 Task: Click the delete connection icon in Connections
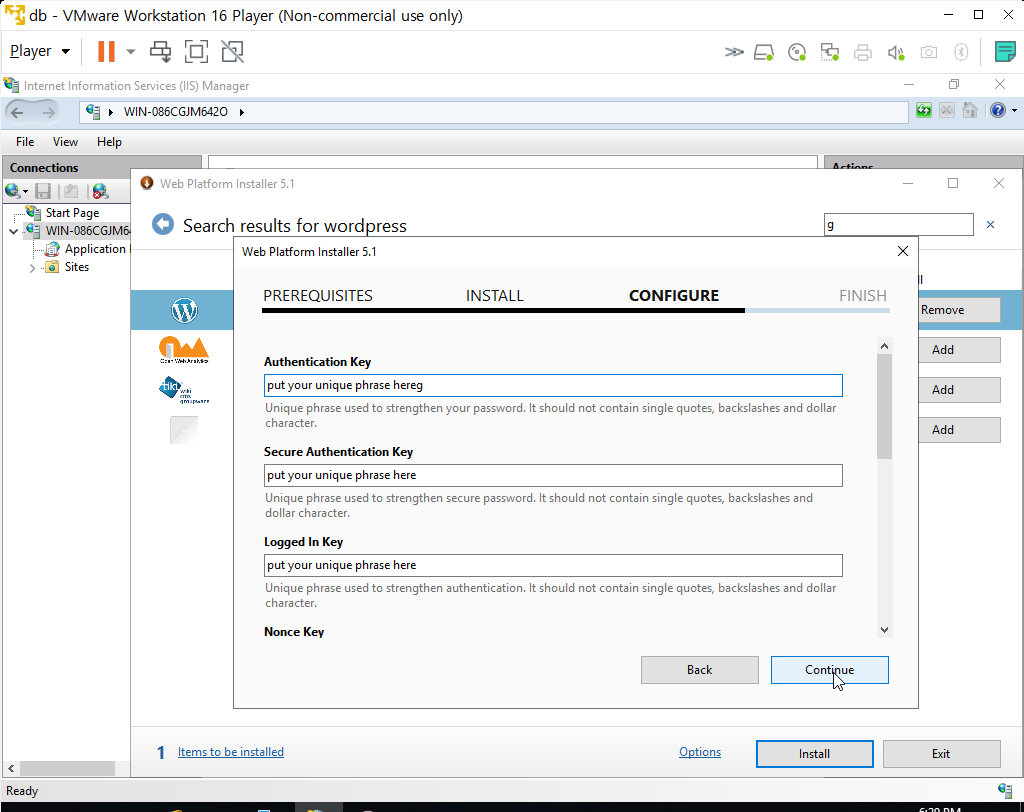point(100,191)
